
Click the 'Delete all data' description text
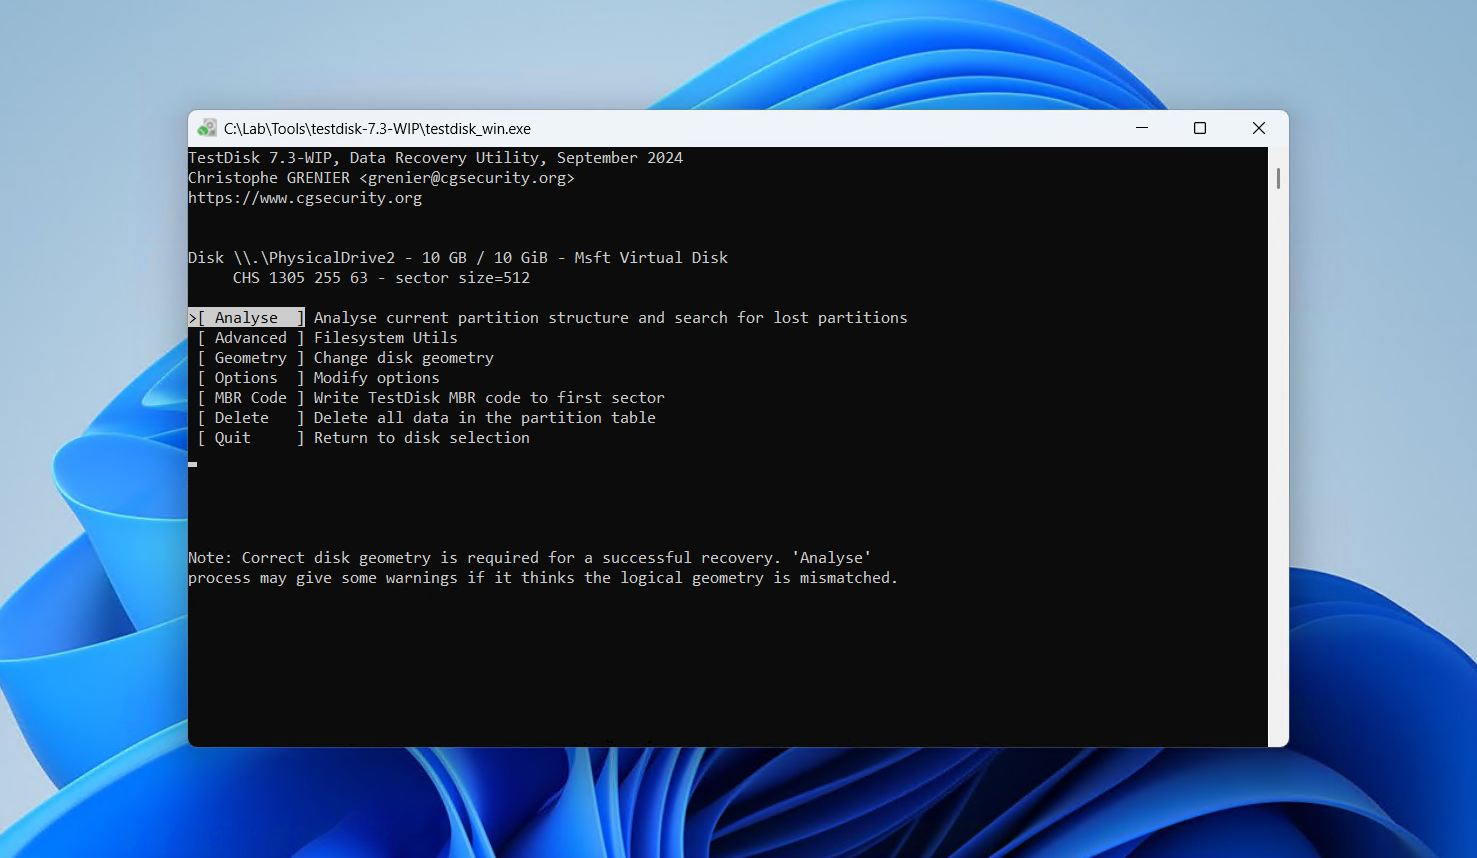point(484,417)
